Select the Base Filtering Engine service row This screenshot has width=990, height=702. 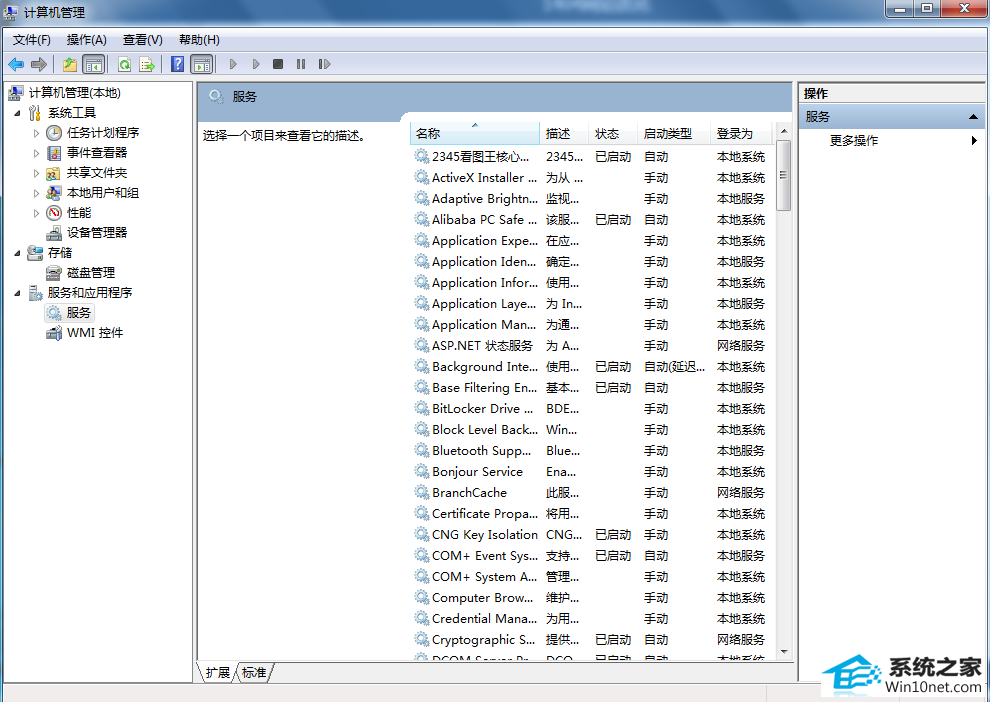[x=592, y=388]
